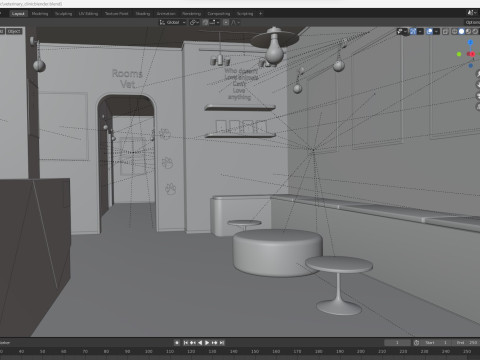Click the End frame field
The height and width of the screenshot is (360, 480).
tap(466, 343)
